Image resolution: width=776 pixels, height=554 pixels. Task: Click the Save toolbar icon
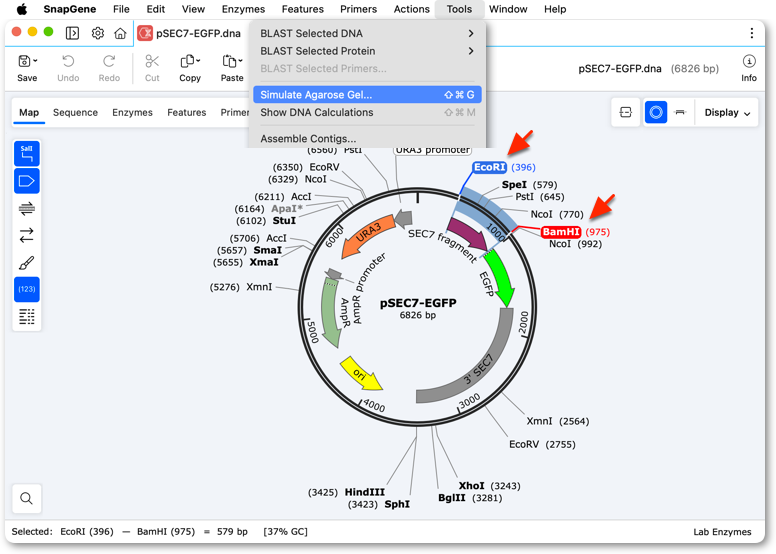(24, 61)
